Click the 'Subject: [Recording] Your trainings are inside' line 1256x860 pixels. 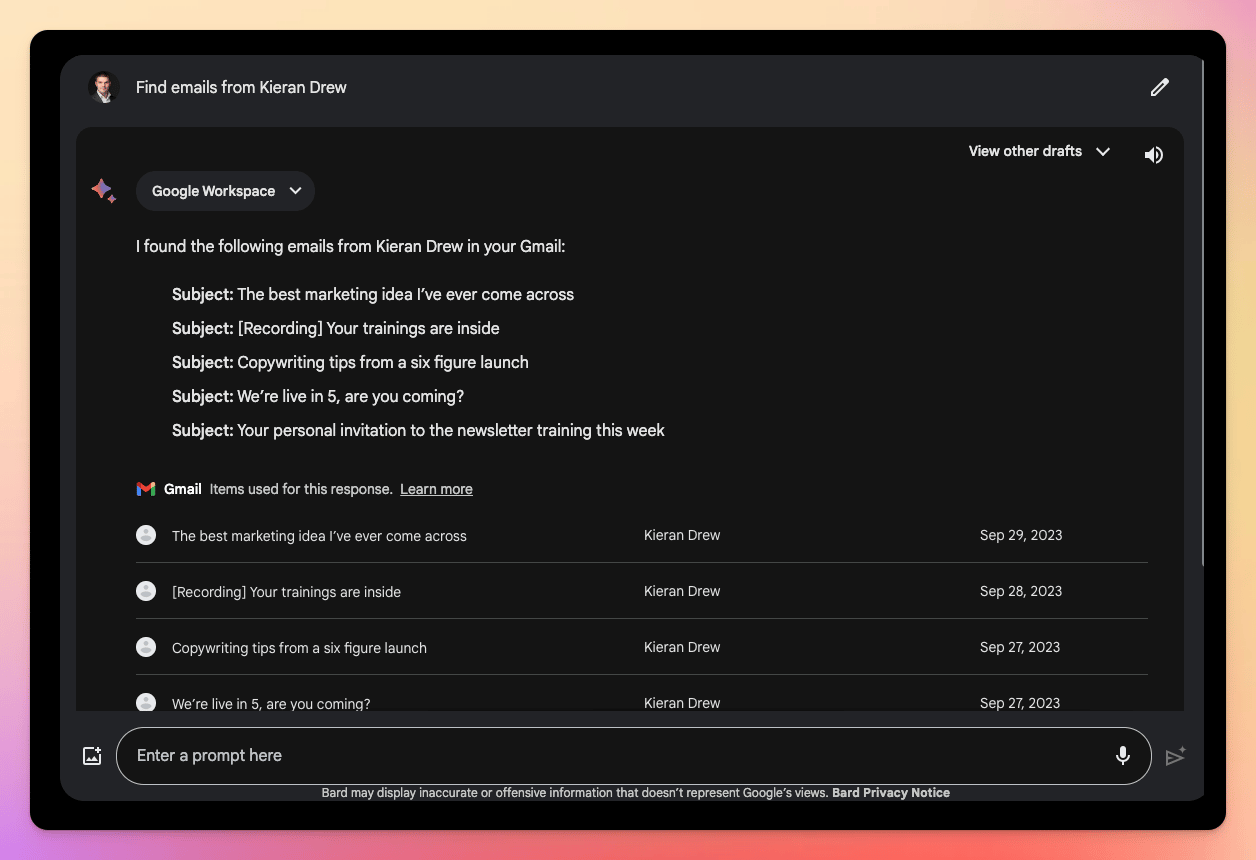click(x=336, y=328)
